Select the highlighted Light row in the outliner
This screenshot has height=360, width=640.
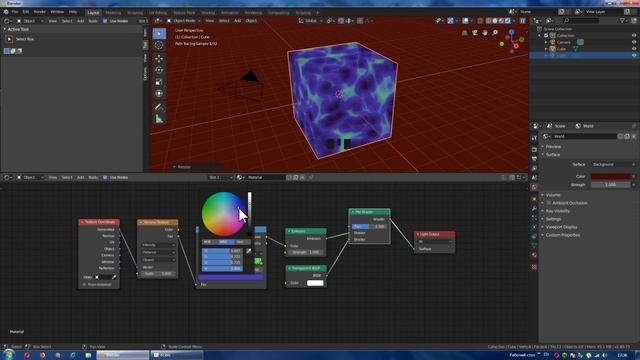click(584, 55)
